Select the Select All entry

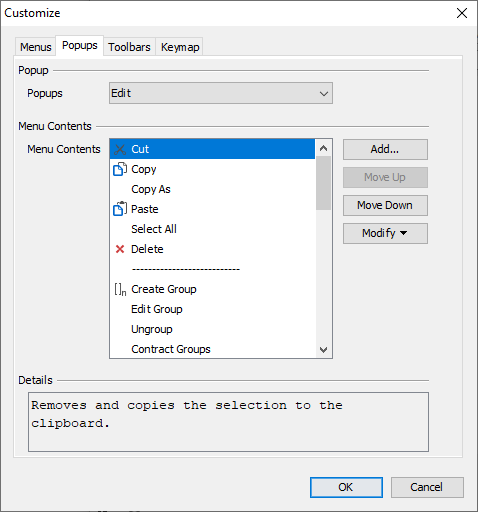tap(212, 229)
